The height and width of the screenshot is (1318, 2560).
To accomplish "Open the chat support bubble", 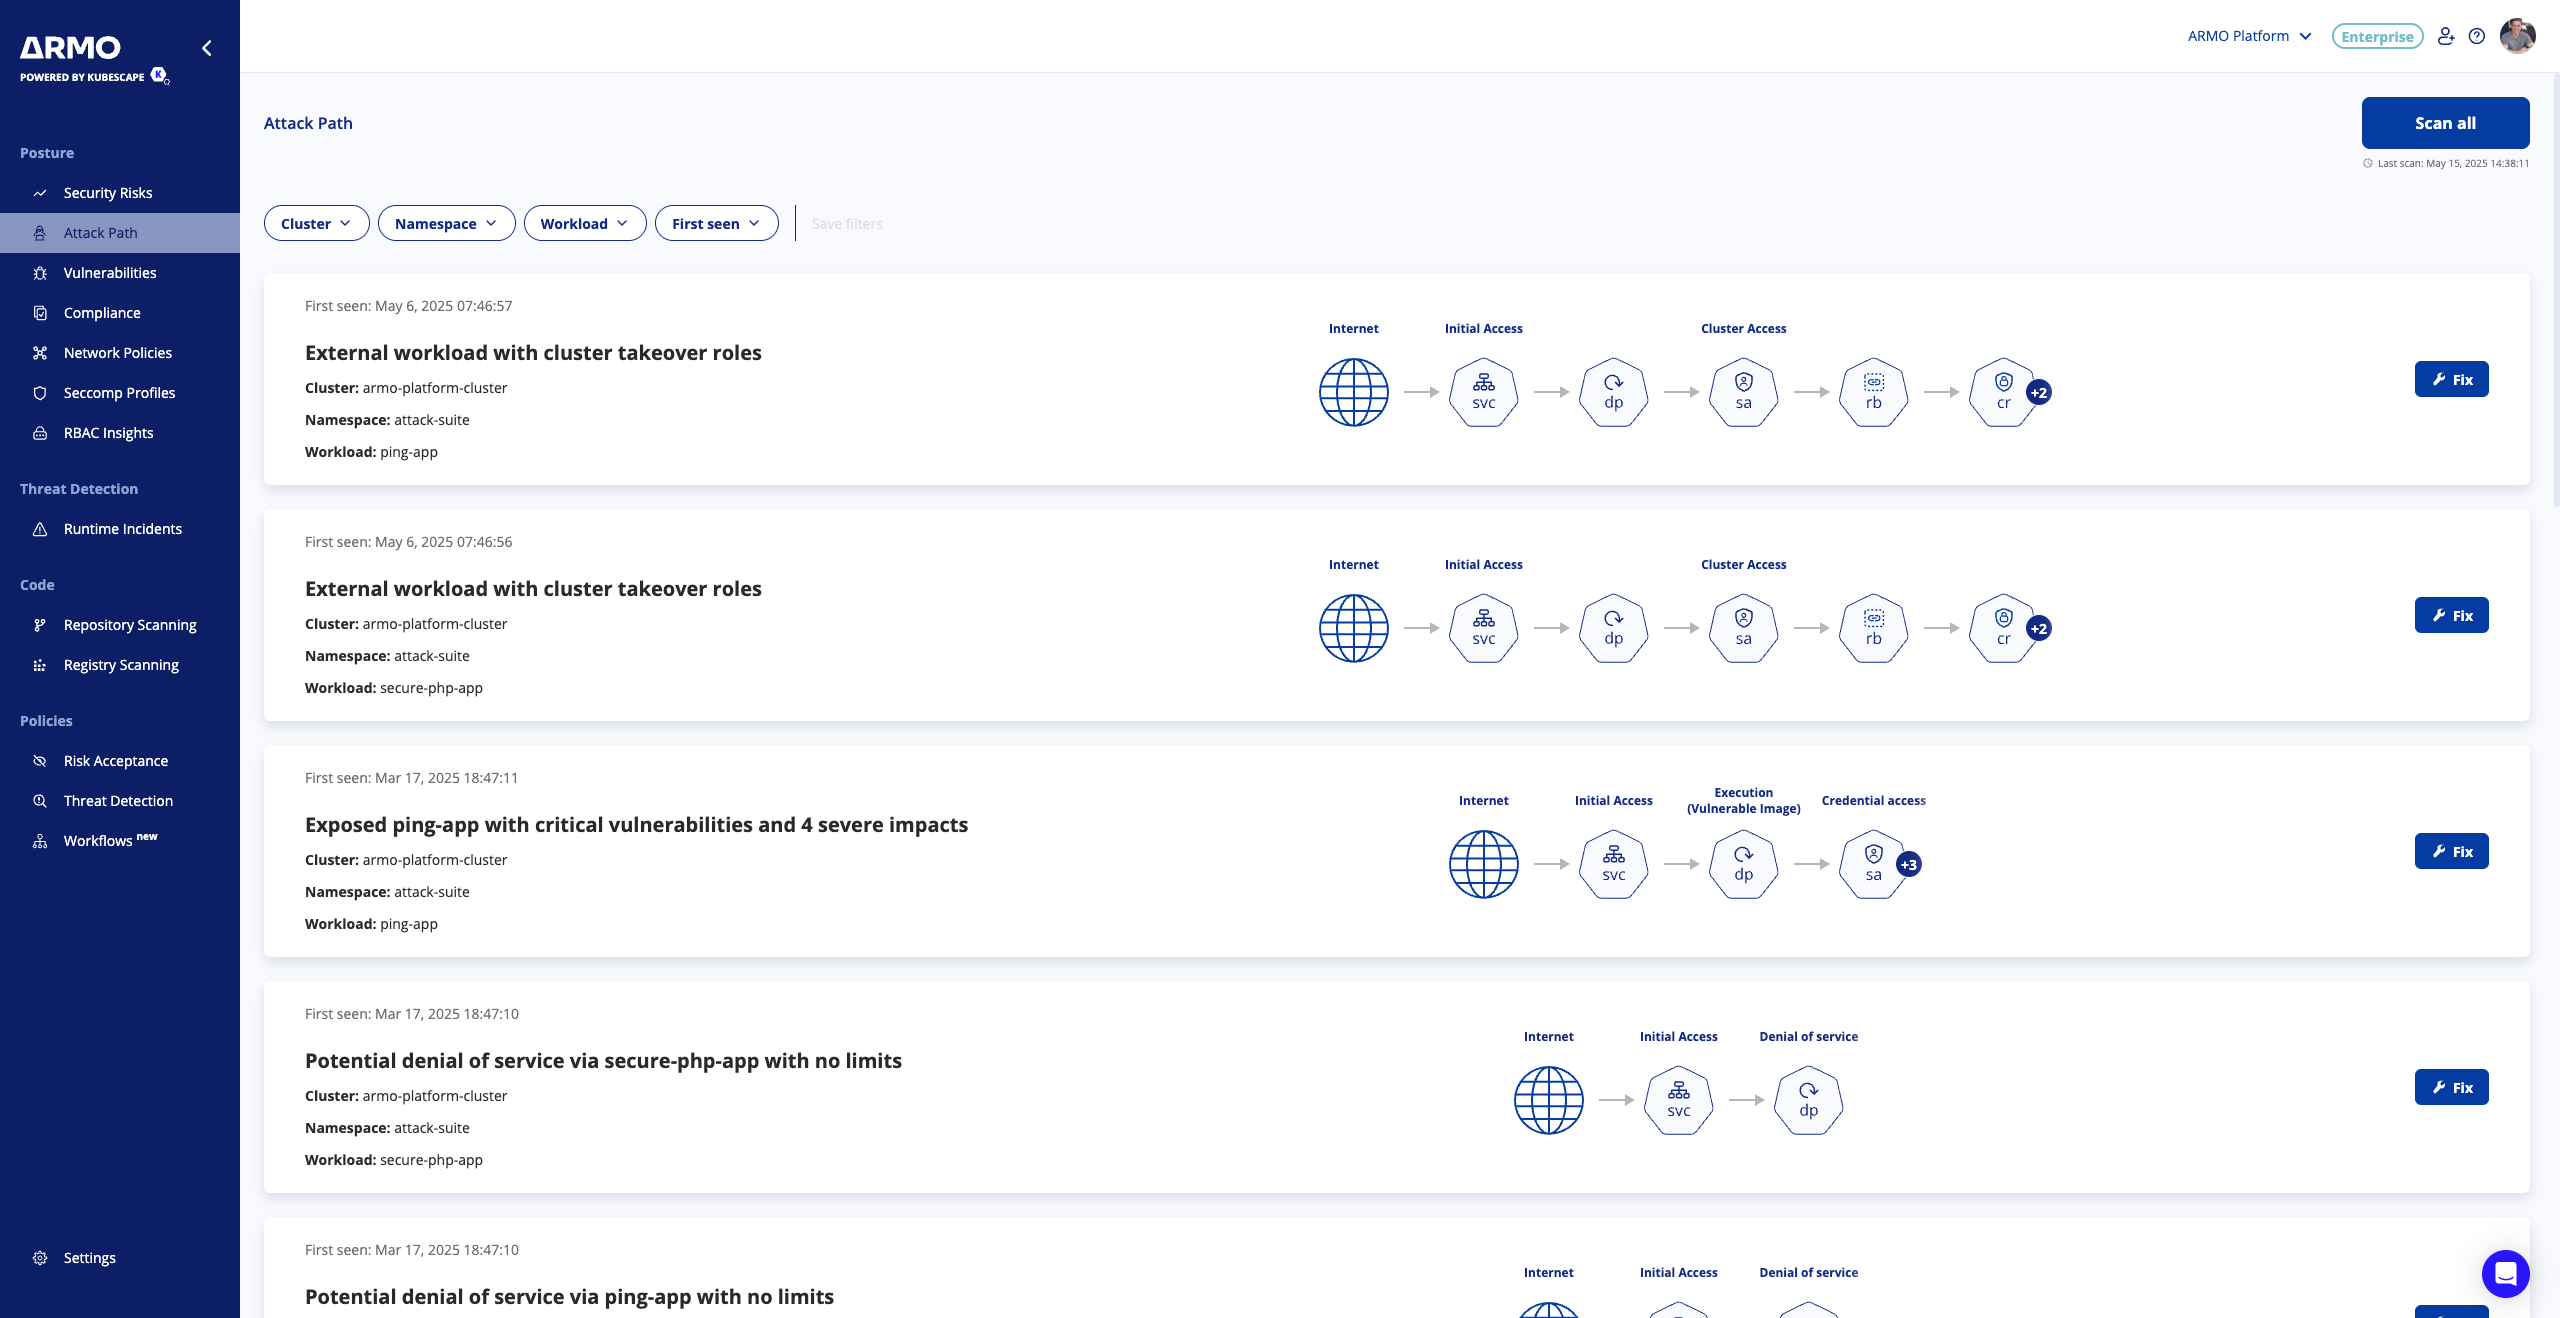I will [x=2505, y=1273].
